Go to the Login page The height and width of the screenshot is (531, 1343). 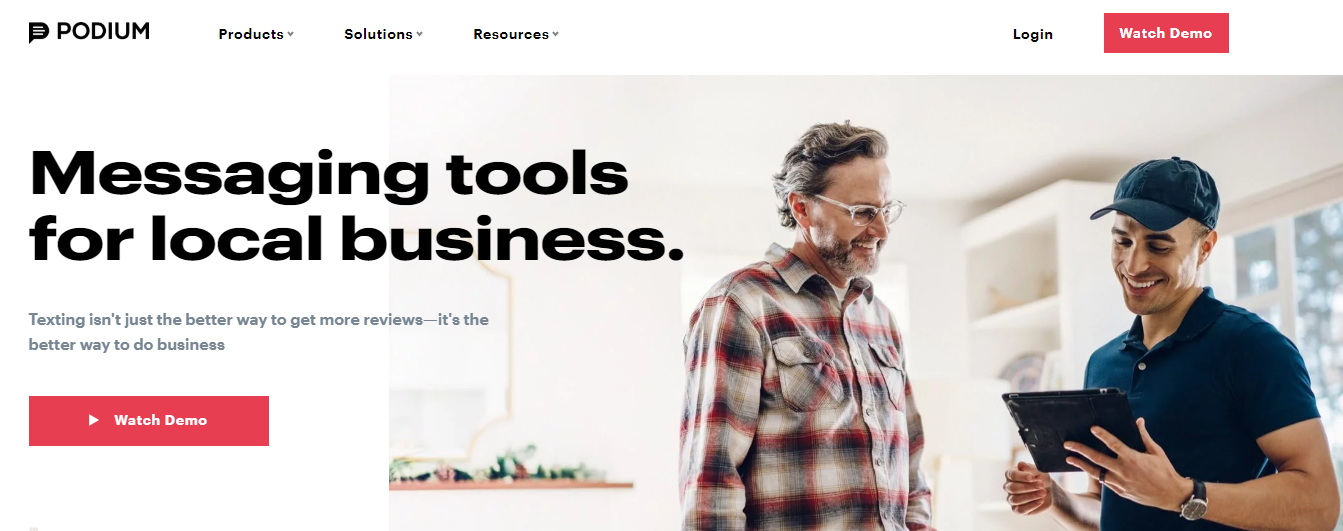click(x=1033, y=34)
